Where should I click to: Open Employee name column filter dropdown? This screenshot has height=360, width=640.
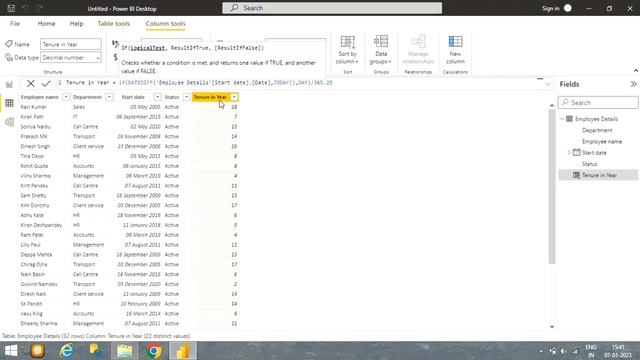(x=66, y=97)
